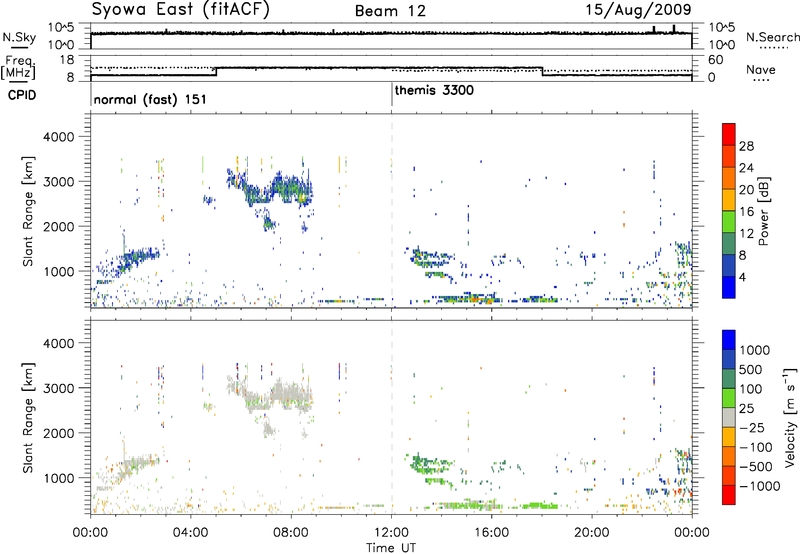Click the 'Nave' legend label
Viewport: 800px width, 554px height.
(x=761, y=69)
